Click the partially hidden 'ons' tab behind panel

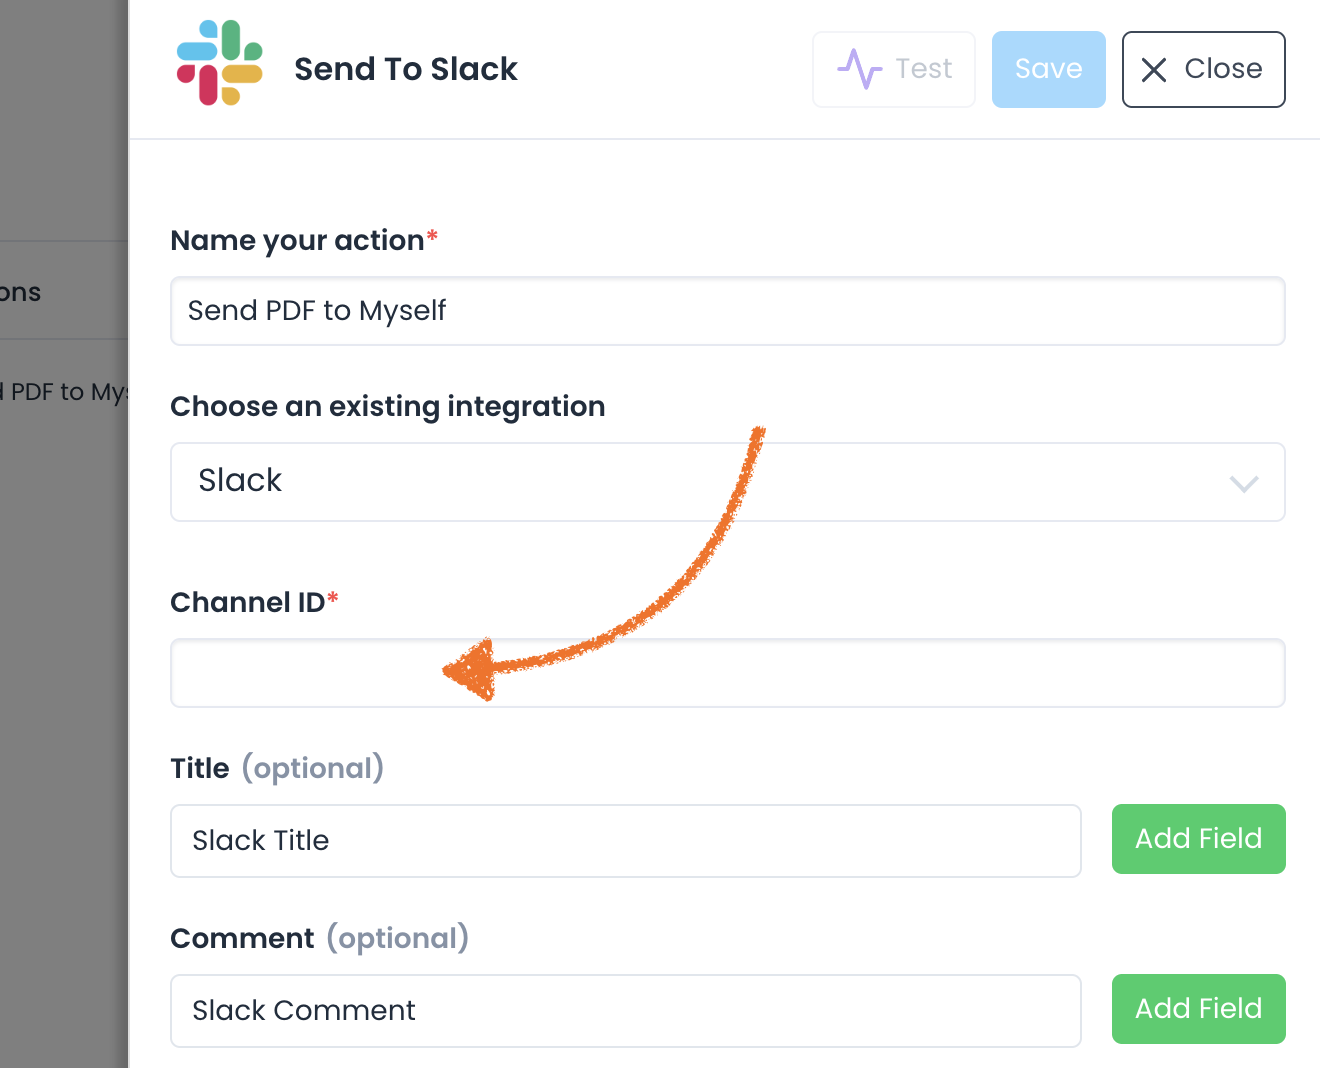tap(20, 293)
